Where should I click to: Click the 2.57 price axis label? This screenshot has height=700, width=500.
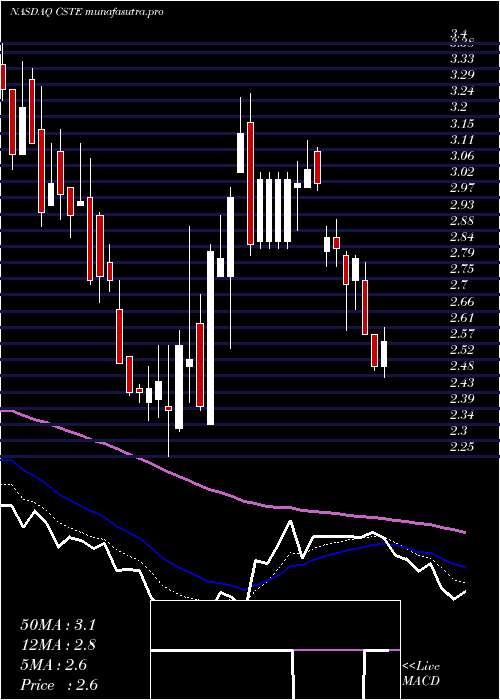coord(462,333)
